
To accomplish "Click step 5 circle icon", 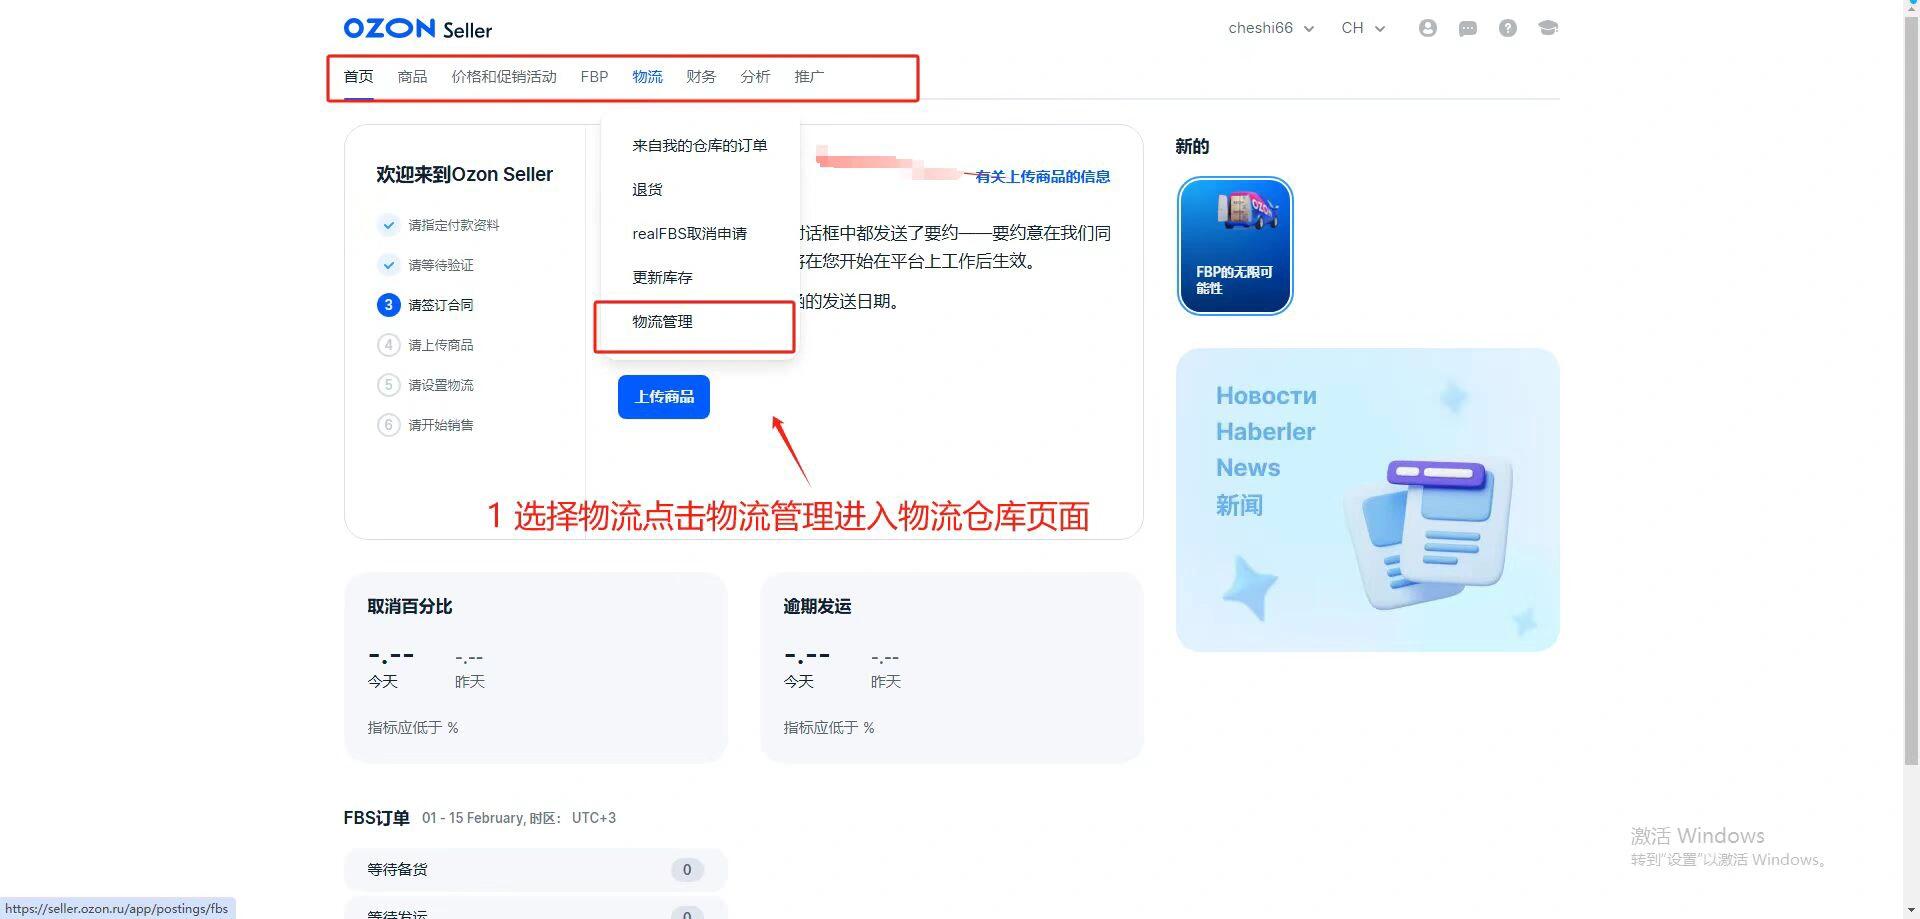I will (388, 385).
